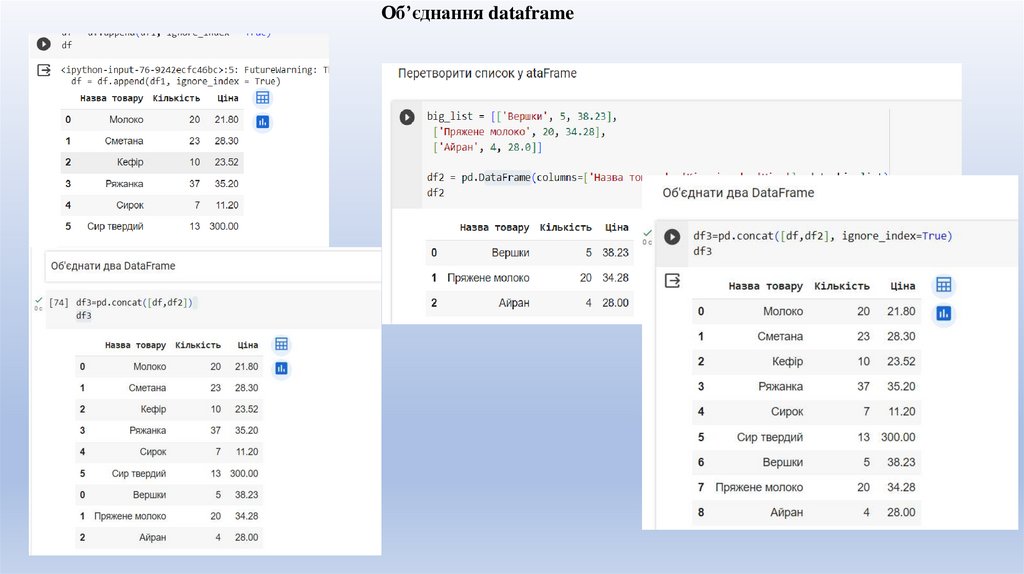The height and width of the screenshot is (574, 1024).
Task: Click the output icon below the ignore_index concat cell
Action: click(672, 281)
